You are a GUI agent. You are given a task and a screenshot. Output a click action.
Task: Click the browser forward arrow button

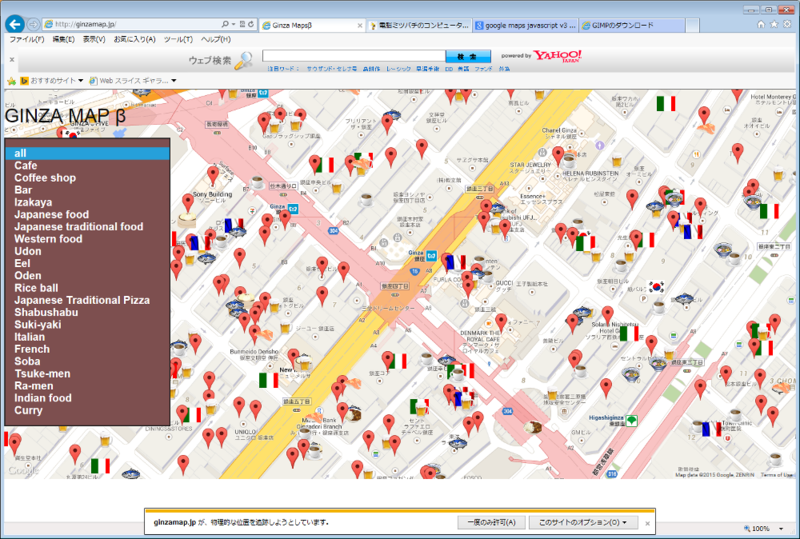tap(33, 24)
